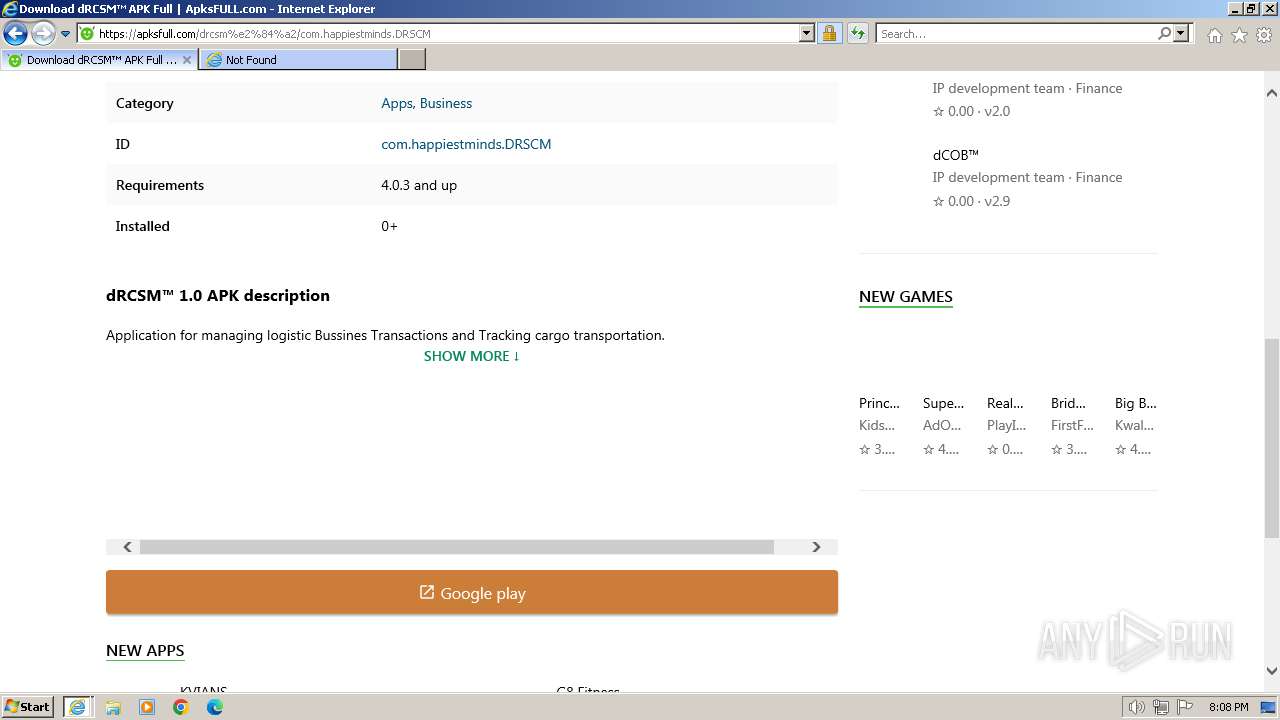Image resolution: width=1280 pixels, height=720 pixels.
Task: Close the Download dRCSM tab
Action: click(x=187, y=60)
